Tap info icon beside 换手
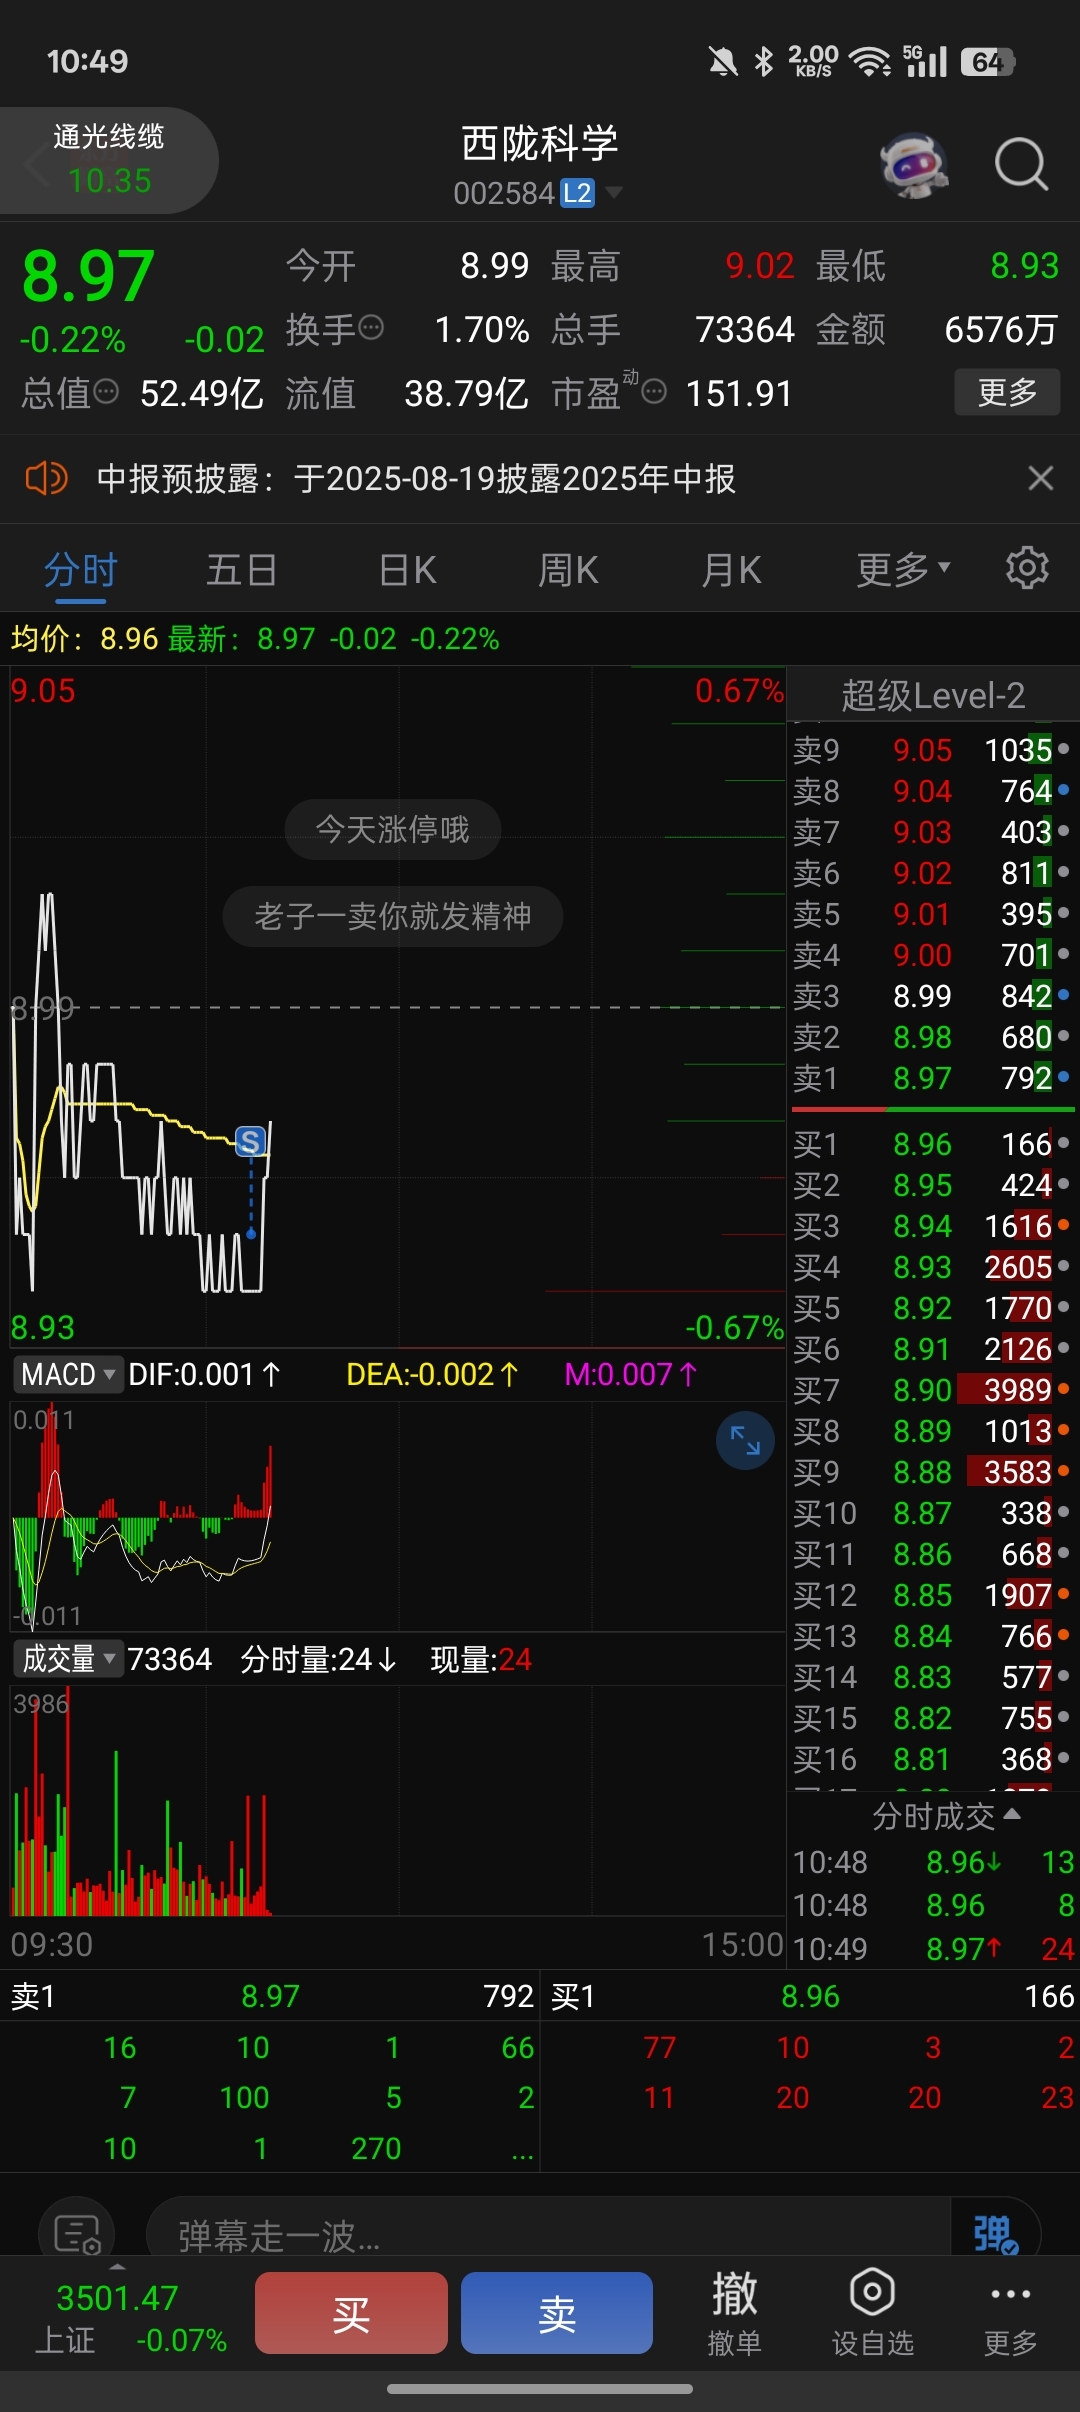Image resolution: width=1080 pixels, height=2412 pixels. (x=371, y=328)
